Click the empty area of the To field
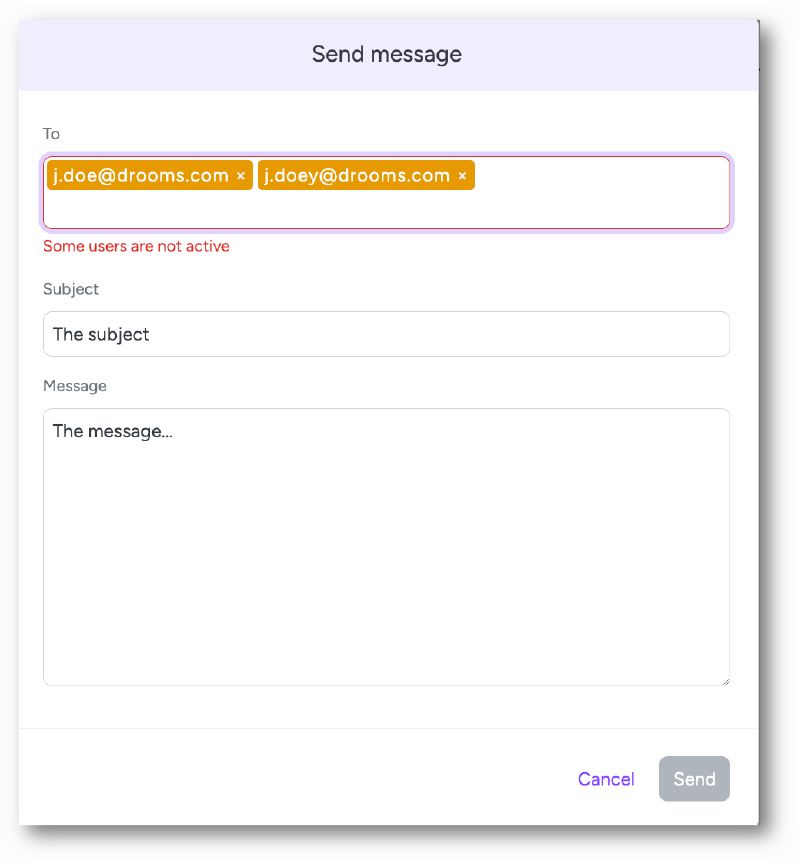The width and height of the screenshot is (798, 863). (x=386, y=210)
